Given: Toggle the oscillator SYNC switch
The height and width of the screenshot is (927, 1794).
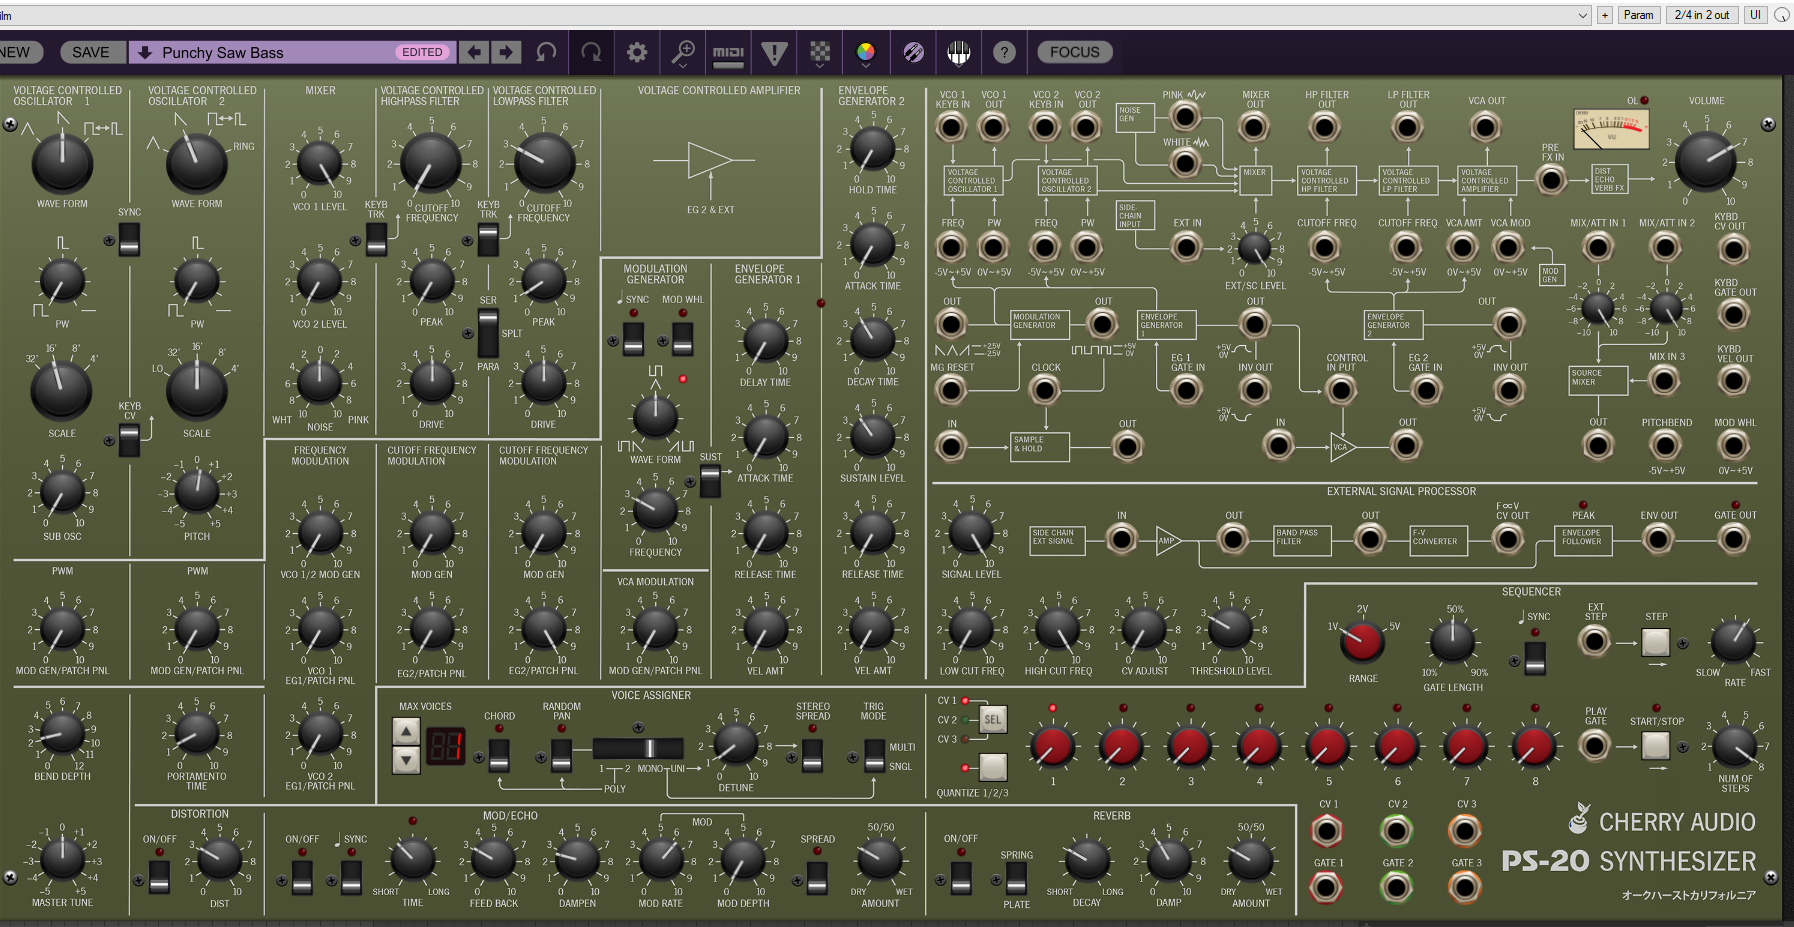Looking at the screenshot, I should 129,239.
